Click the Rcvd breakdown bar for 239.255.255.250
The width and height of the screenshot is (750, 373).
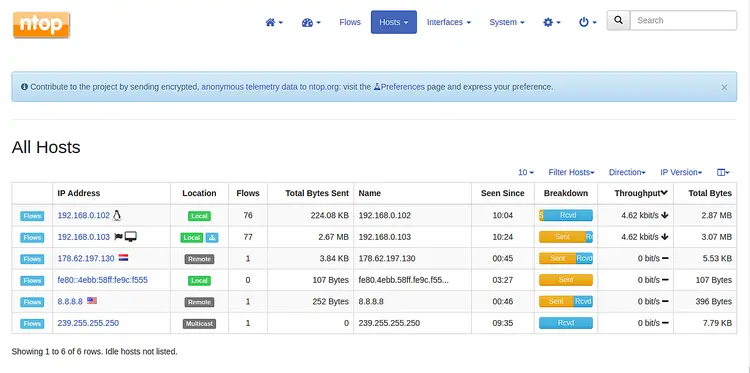pyautogui.click(x=566, y=323)
